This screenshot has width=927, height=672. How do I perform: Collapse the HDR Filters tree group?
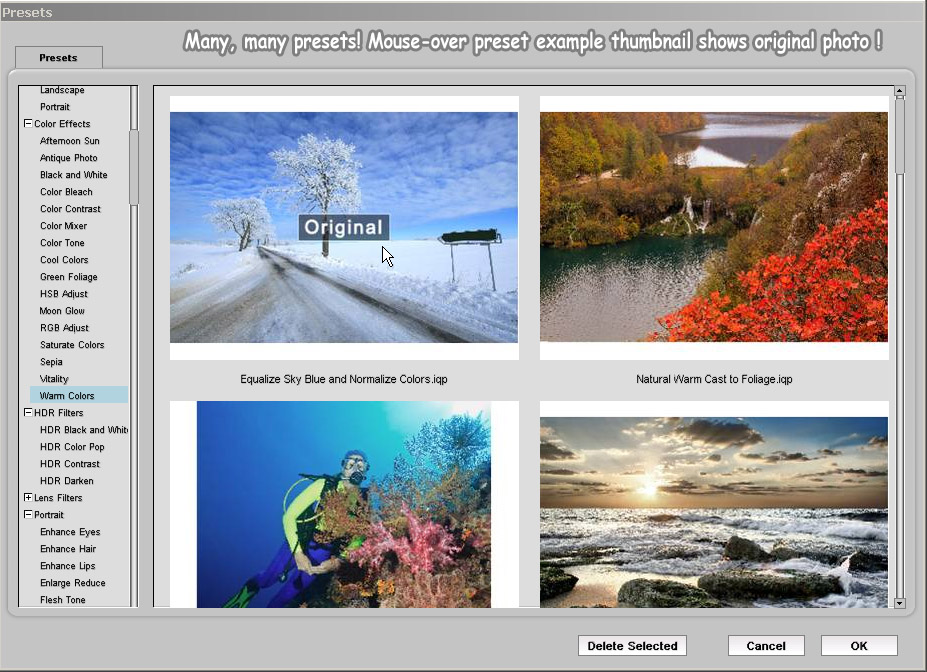(x=28, y=413)
